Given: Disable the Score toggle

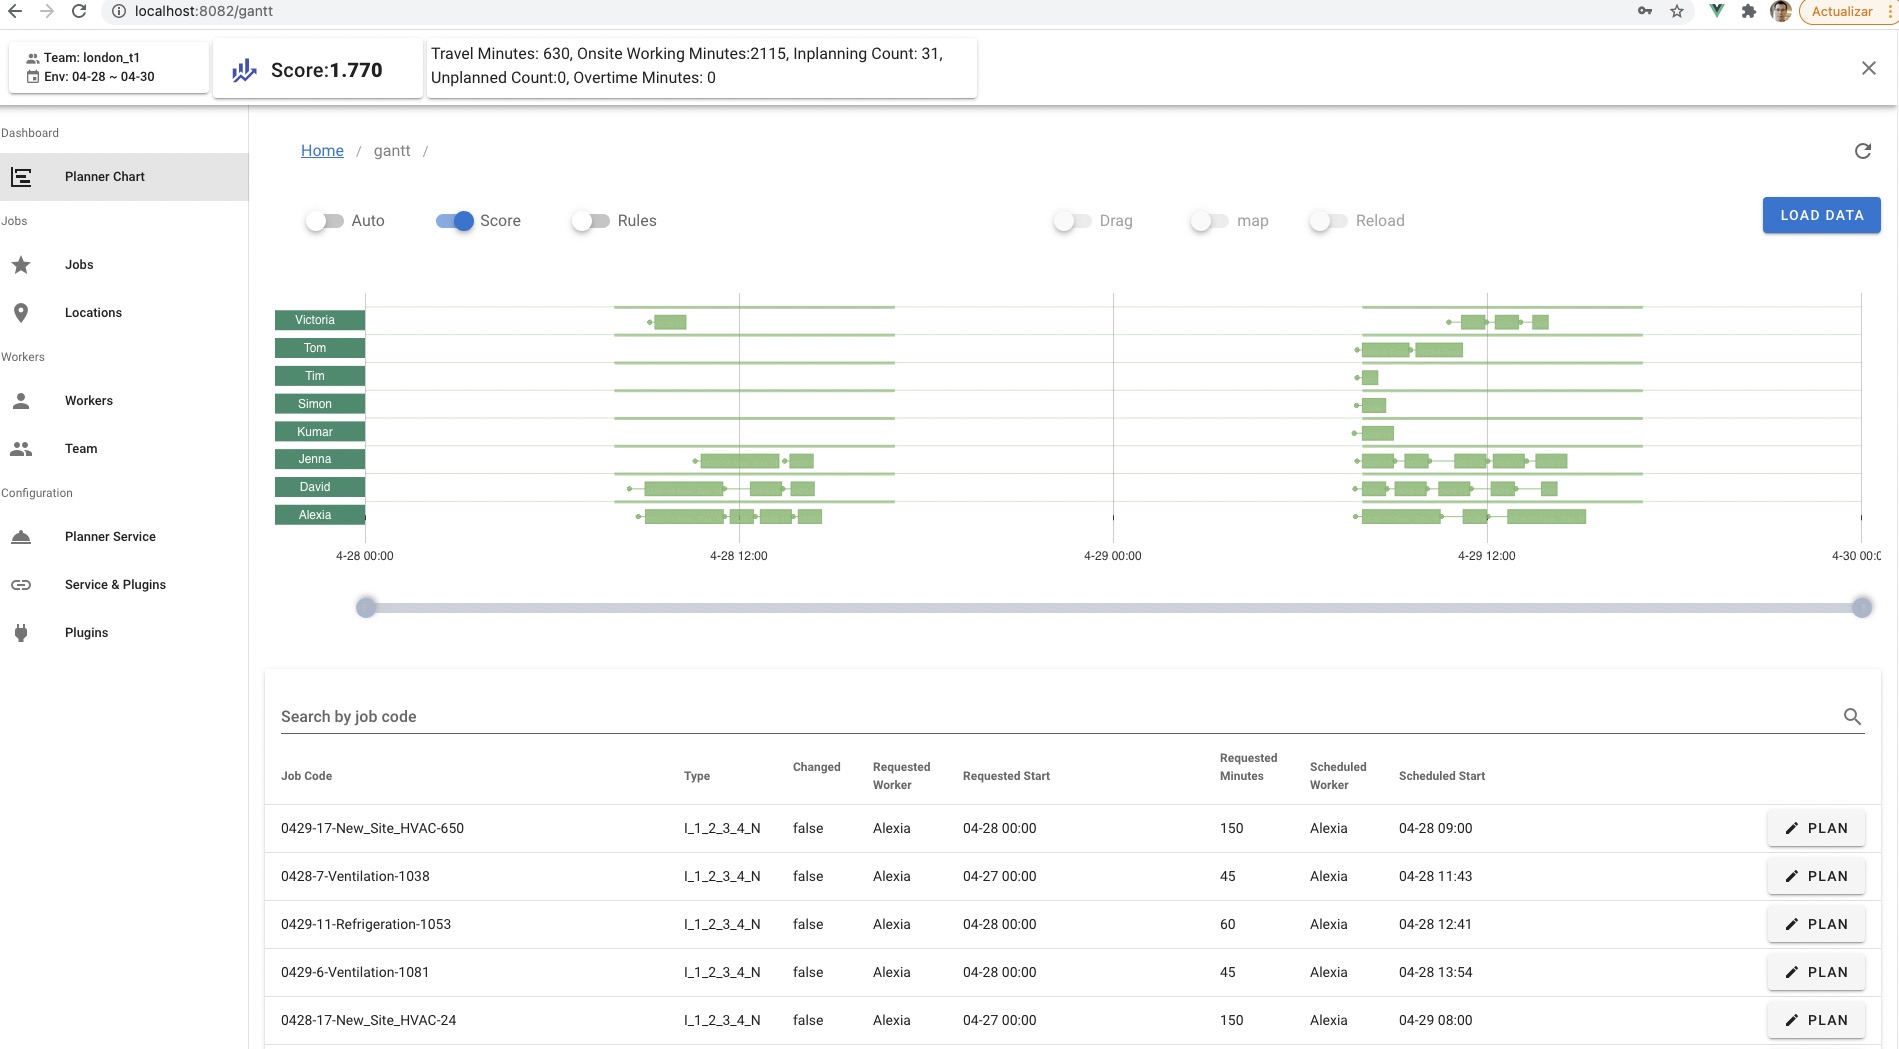Looking at the screenshot, I should click(455, 221).
